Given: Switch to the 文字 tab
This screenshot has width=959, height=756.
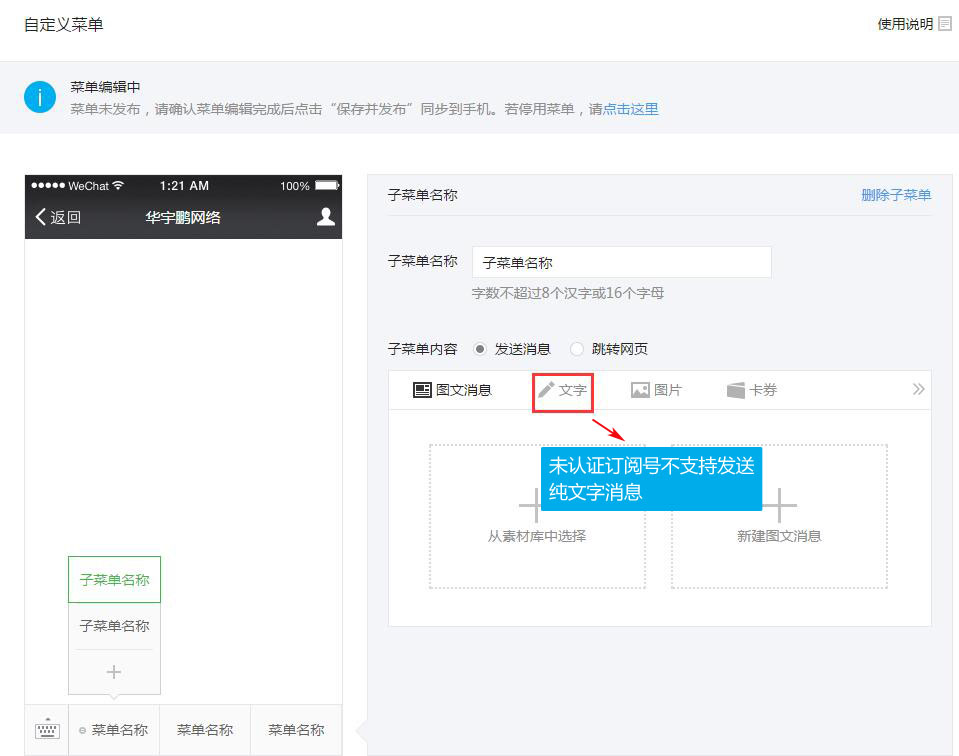Looking at the screenshot, I should (x=563, y=390).
